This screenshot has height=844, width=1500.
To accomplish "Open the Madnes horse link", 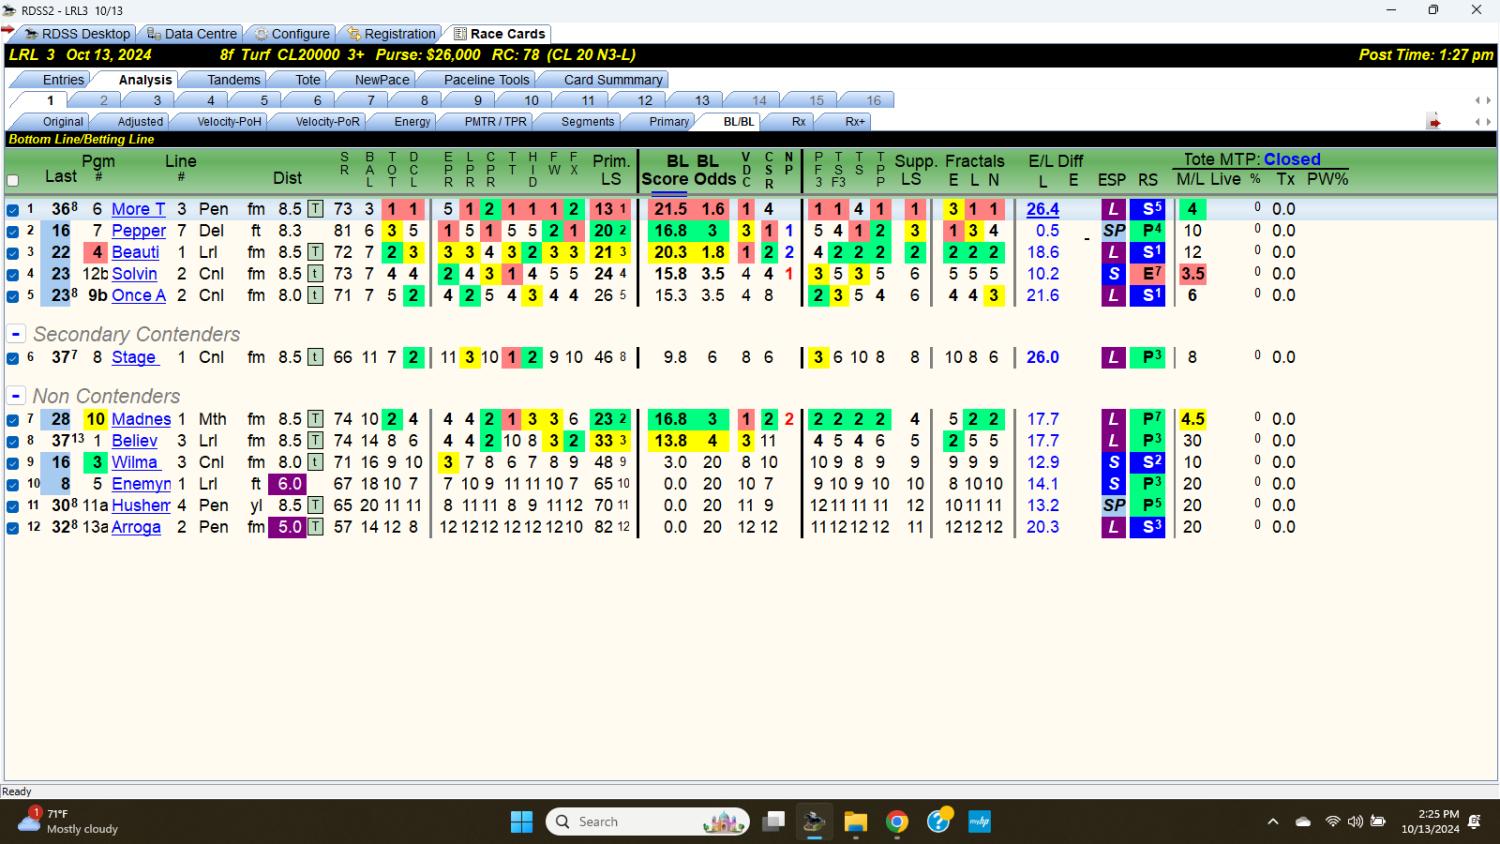I will tap(141, 419).
